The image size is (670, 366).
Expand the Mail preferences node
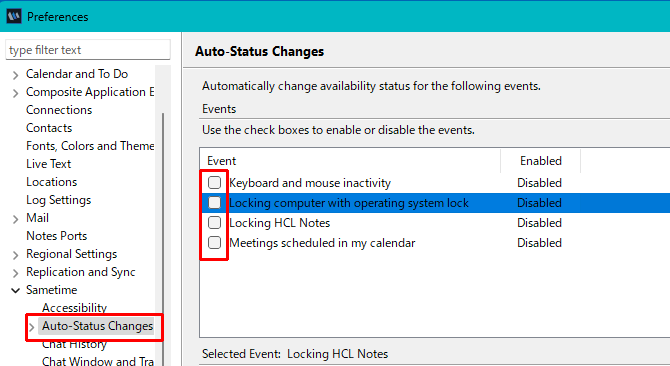point(15,219)
